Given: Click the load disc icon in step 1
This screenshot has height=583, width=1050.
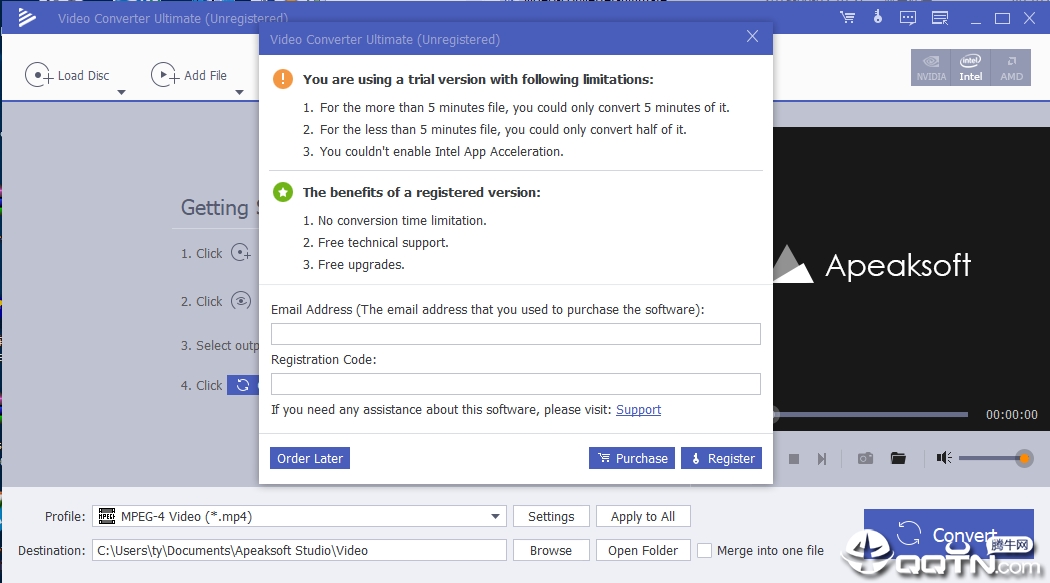Looking at the screenshot, I should tap(241, 253).
